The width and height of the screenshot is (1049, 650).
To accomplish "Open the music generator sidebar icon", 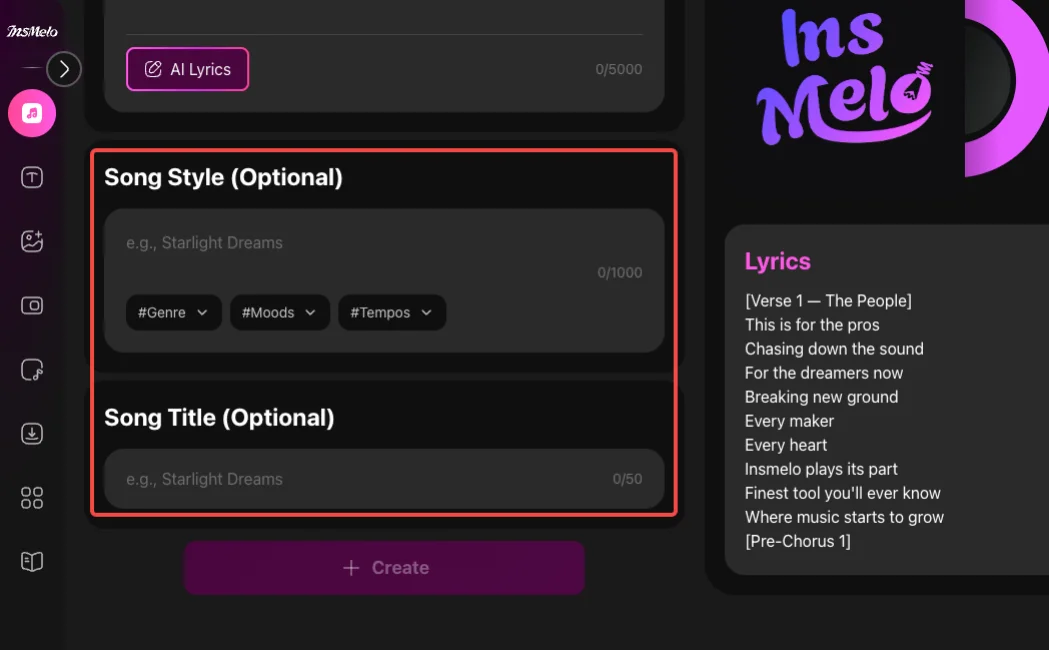I will (32, 113).
